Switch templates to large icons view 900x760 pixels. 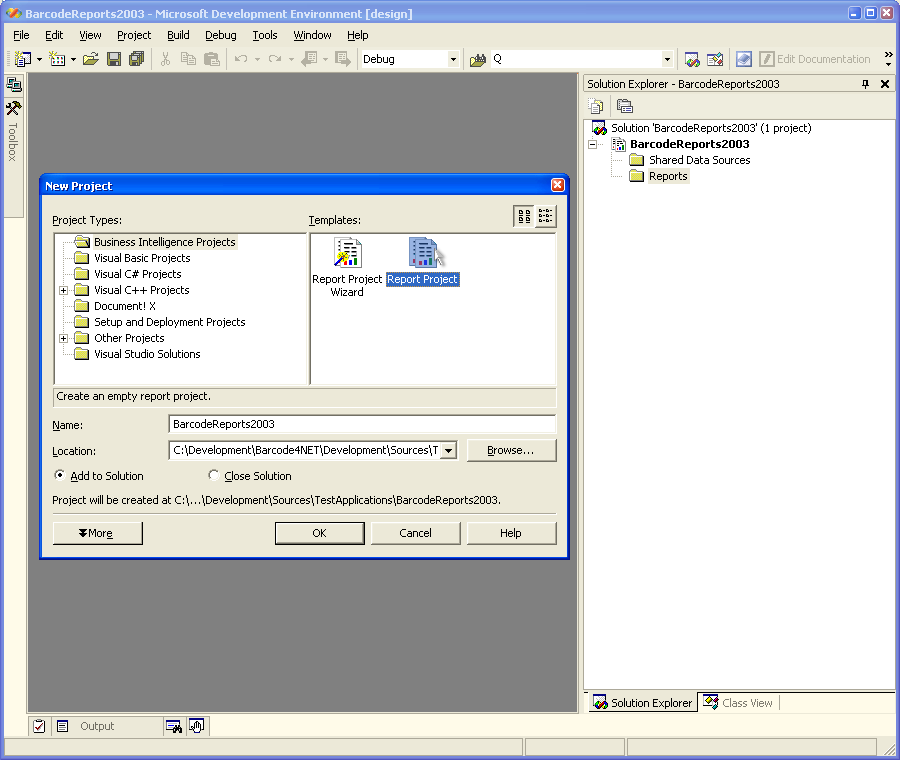click(x=524, y=216)
